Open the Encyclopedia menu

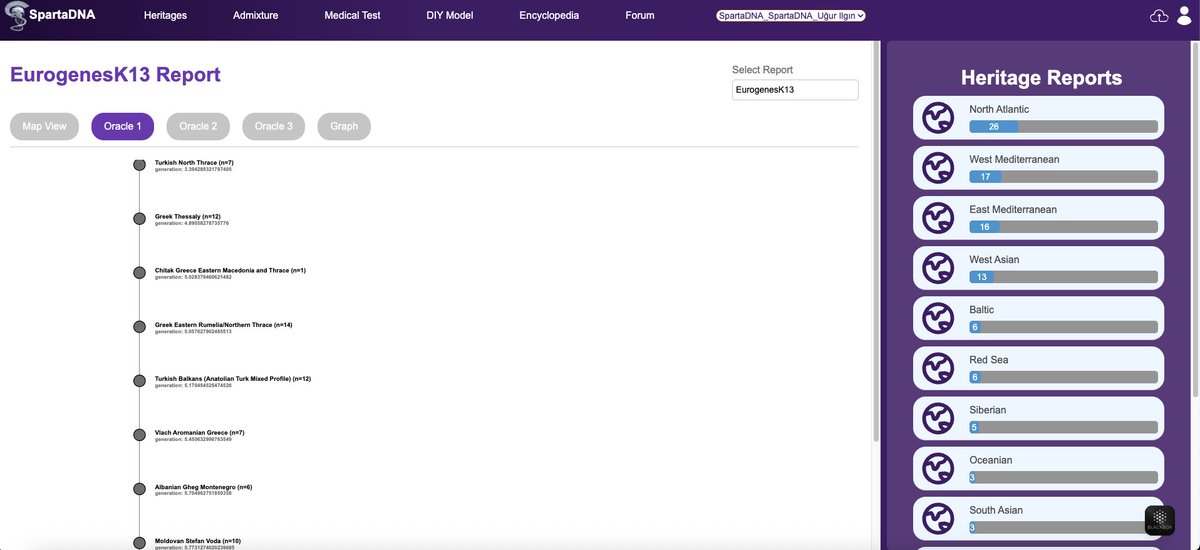click(549, 16)
